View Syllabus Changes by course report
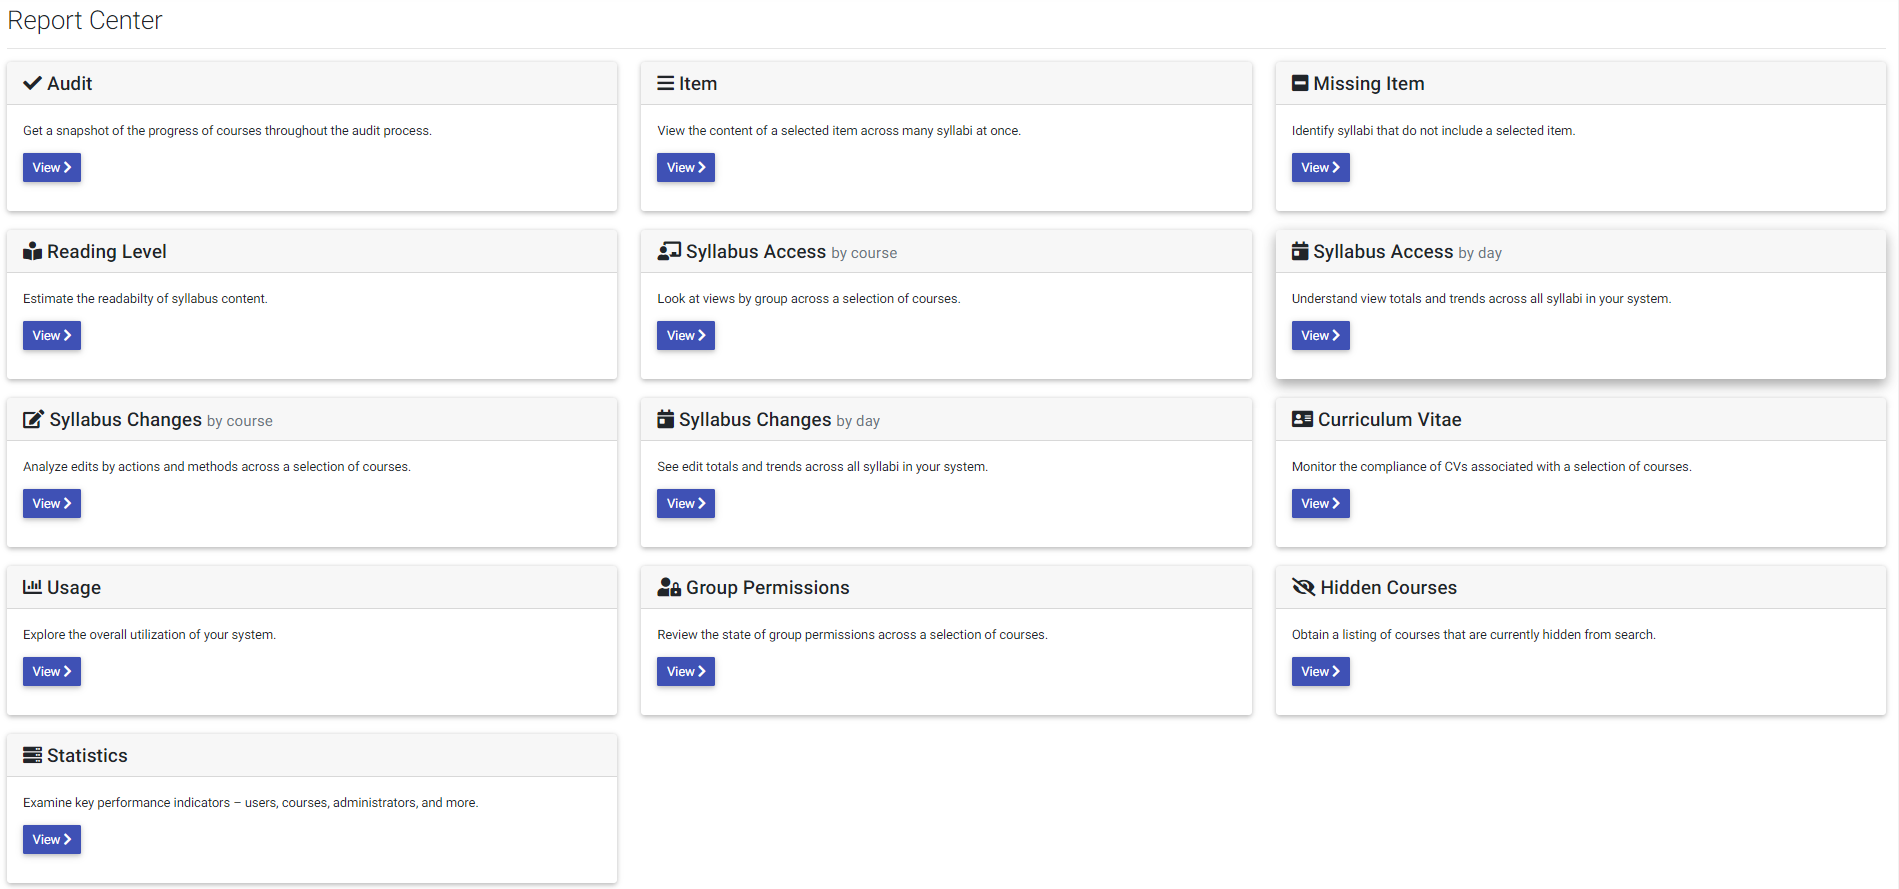The width and height of the screenshot is (1899, 889). point(52,503)
